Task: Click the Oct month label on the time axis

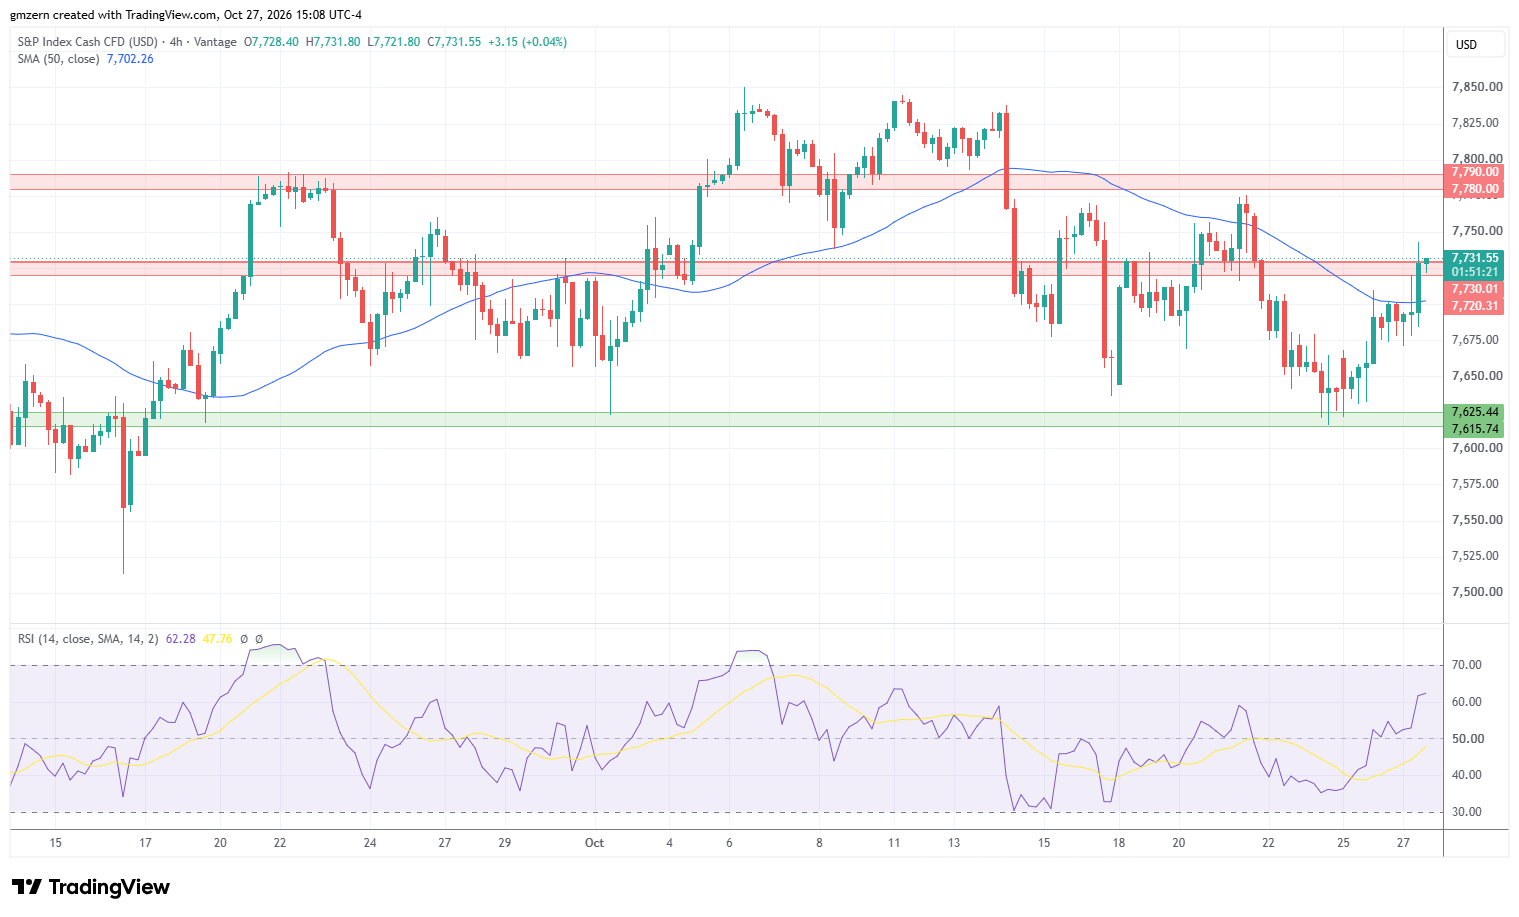Action: click(x=594, y=843)
